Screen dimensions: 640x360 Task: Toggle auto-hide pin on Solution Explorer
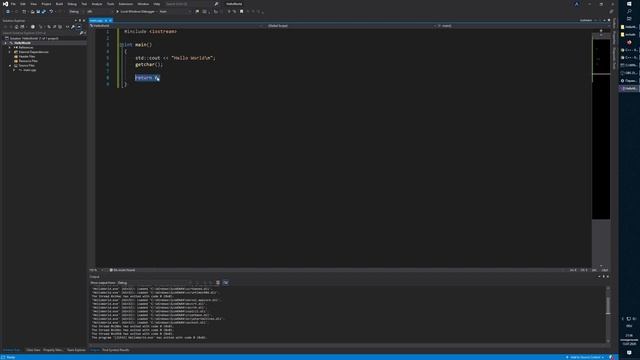(x=80, y=20)
